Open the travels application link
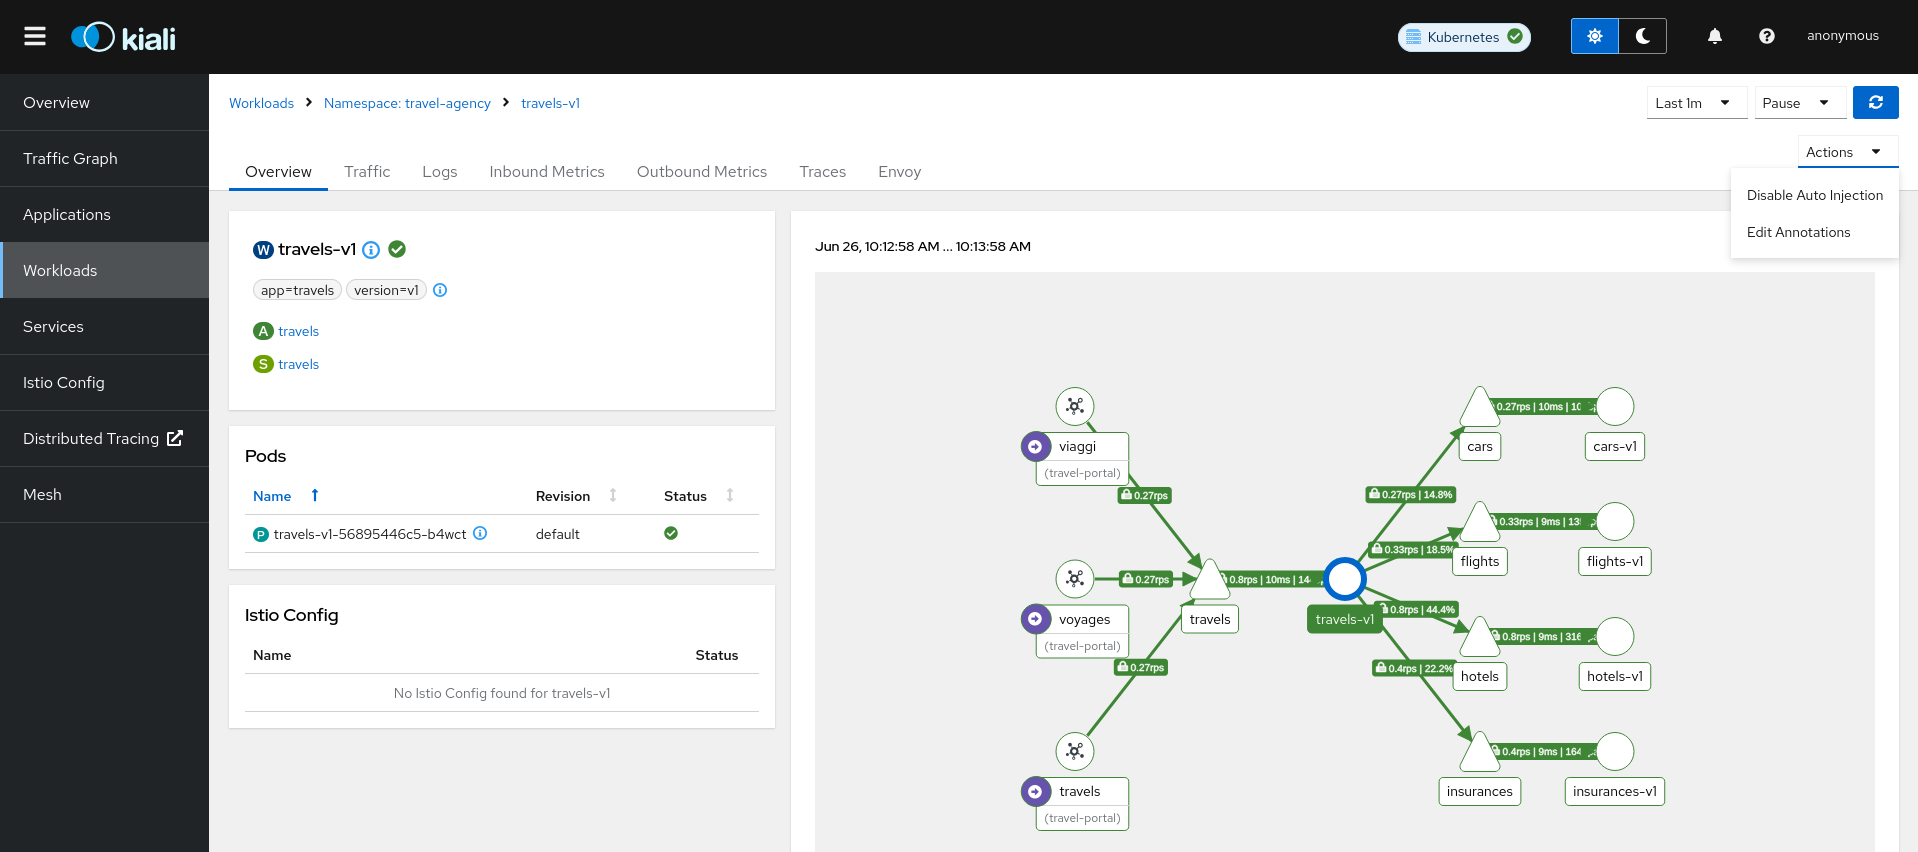This screenshot has width=1918, height=852. pos(298,331)
